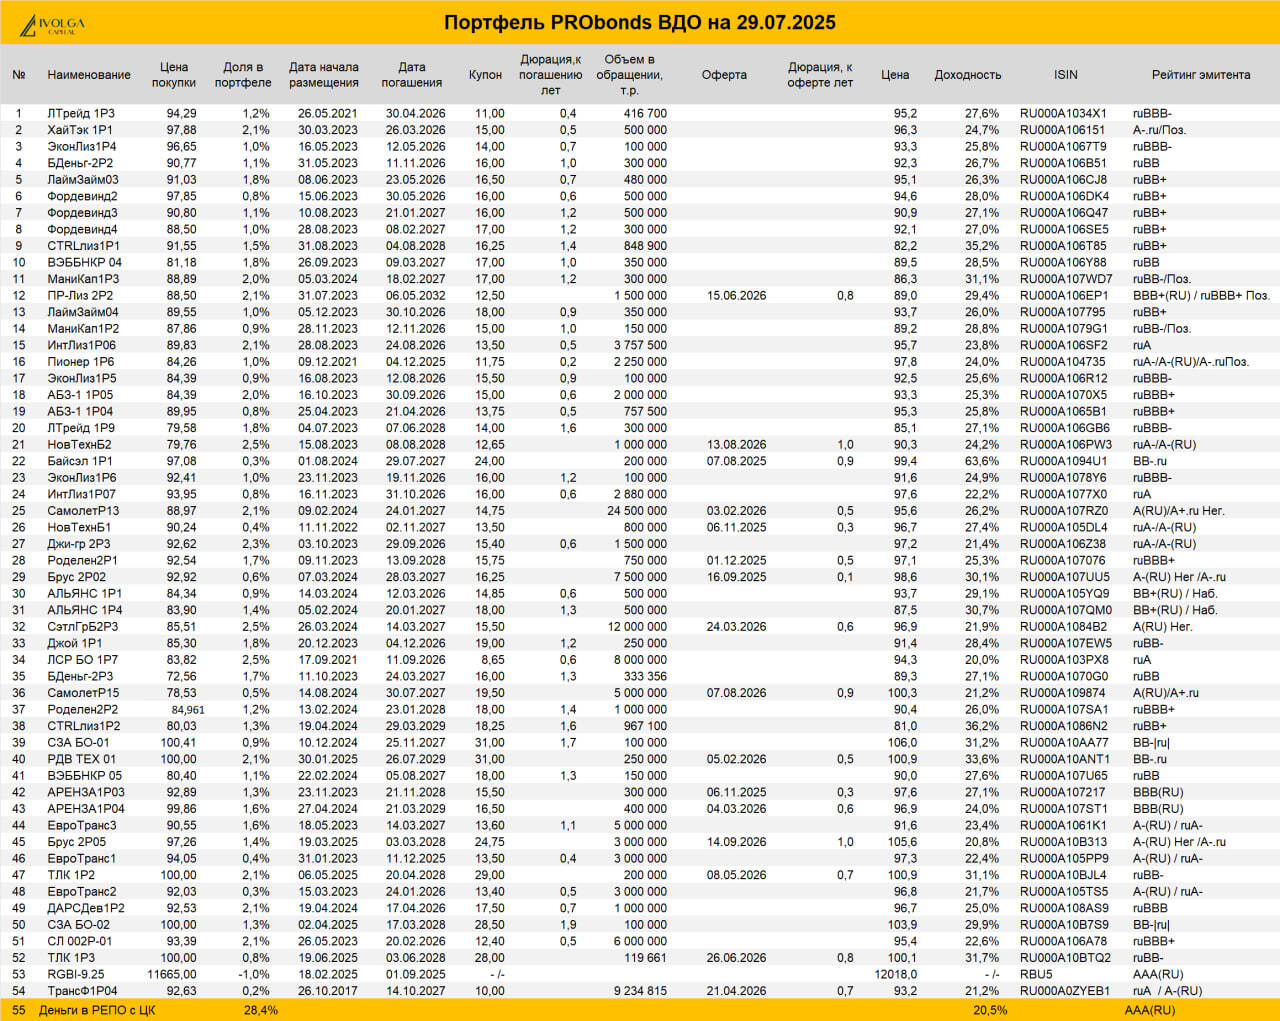Click the bond name 'ВЭББНКР 04'
This screenshot has width=1280, height=1021.
(84, 263)
